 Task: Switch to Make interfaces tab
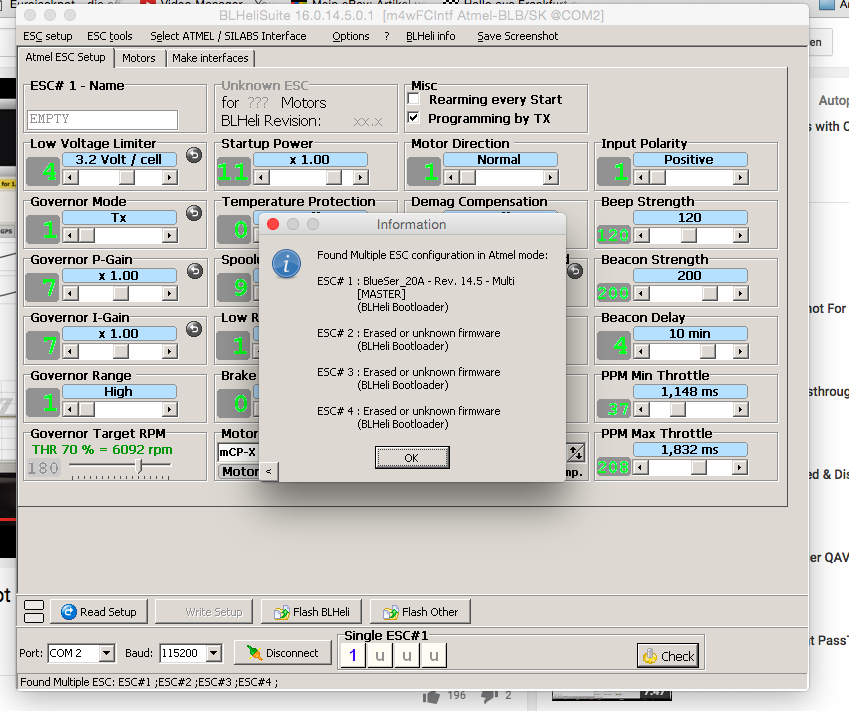210,58
